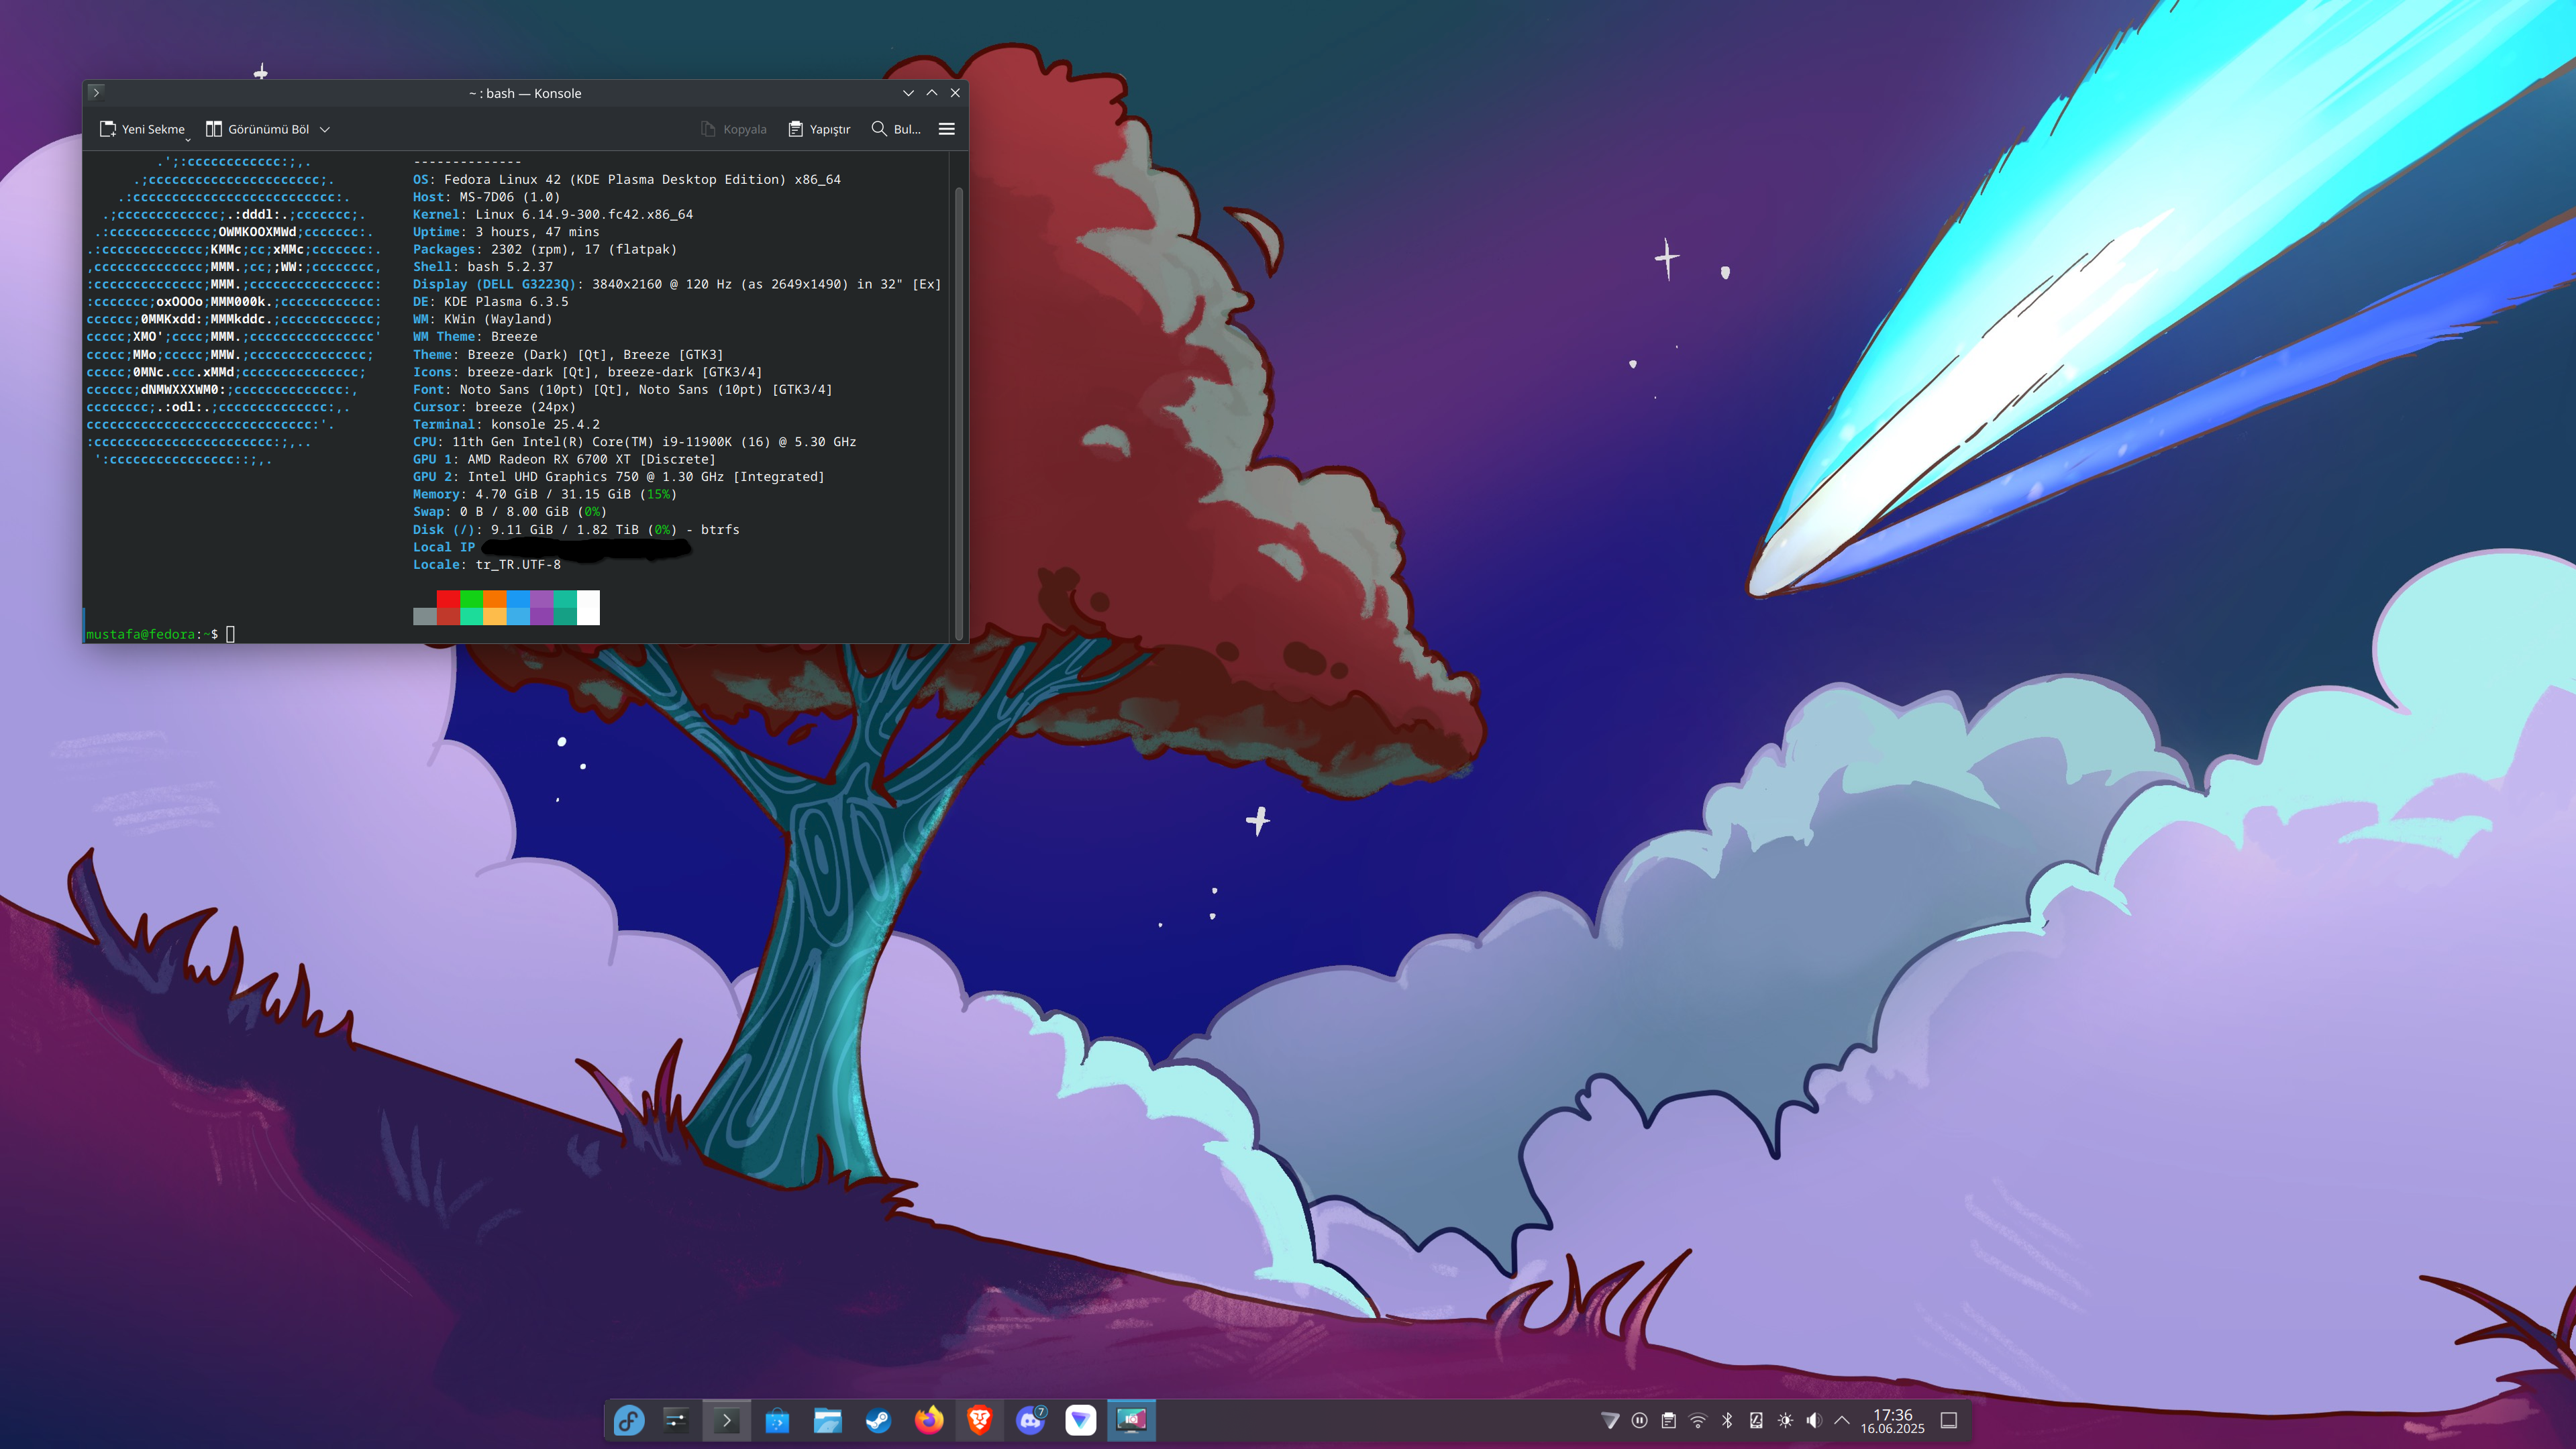Open the Fedora application launcher
The width and height of the screenshot is (2576, 1449).
click(x=629, y=1420)
